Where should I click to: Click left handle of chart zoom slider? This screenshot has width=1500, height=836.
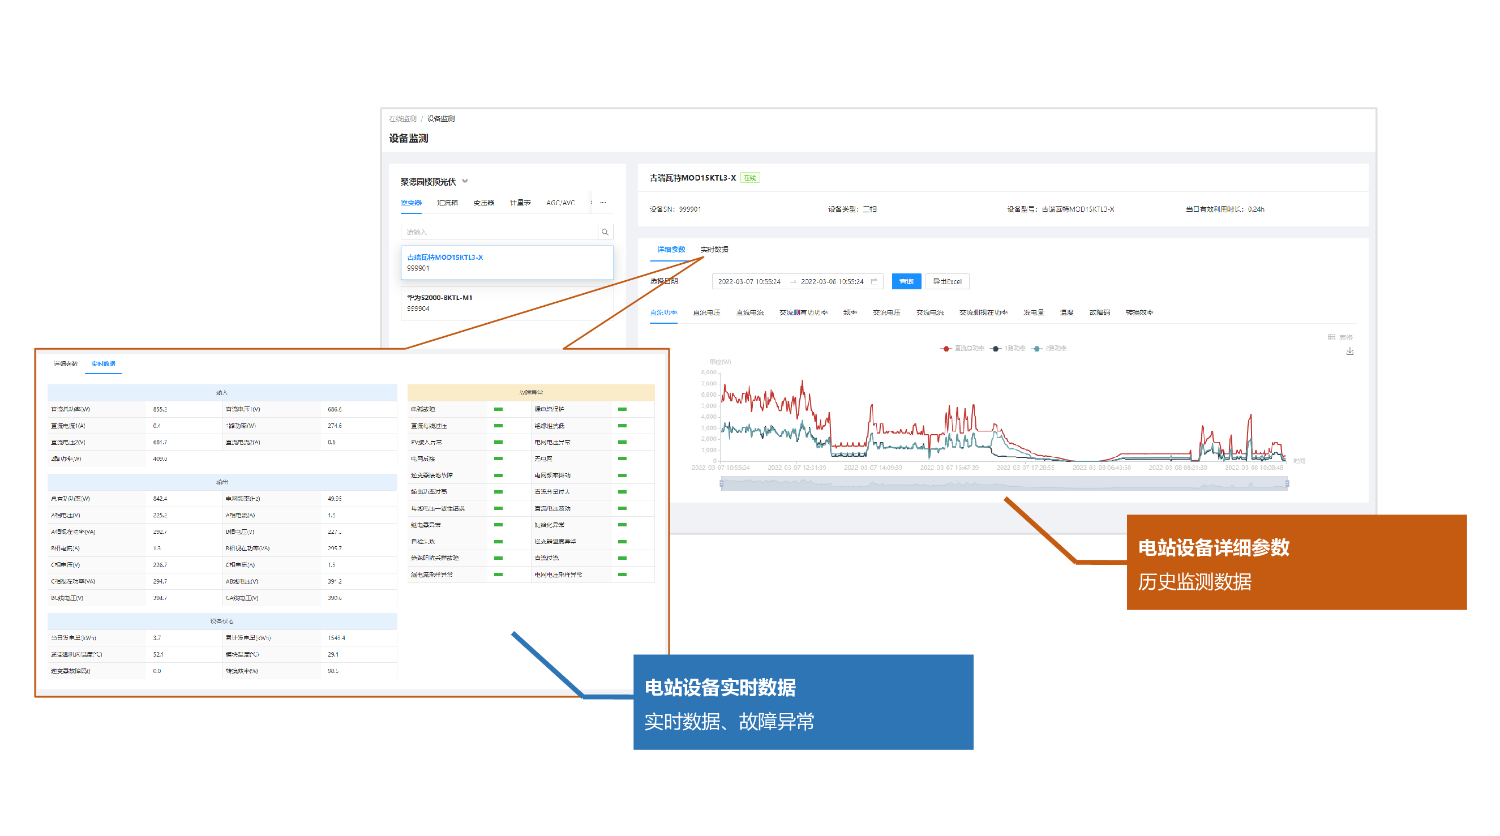(721, 484)
